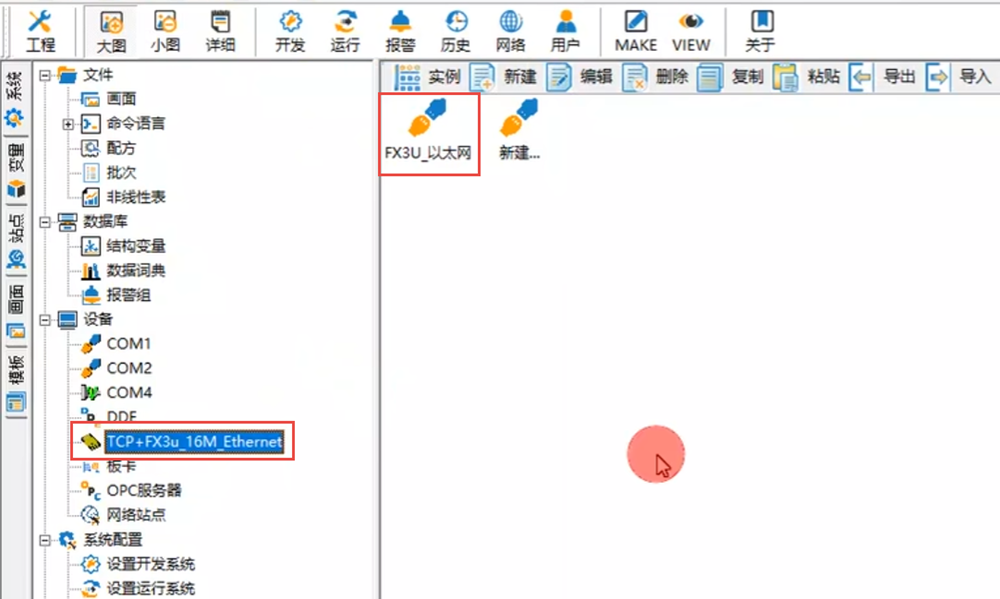
Task: Open the 历史 history configuration
Action: coord(455,31)
